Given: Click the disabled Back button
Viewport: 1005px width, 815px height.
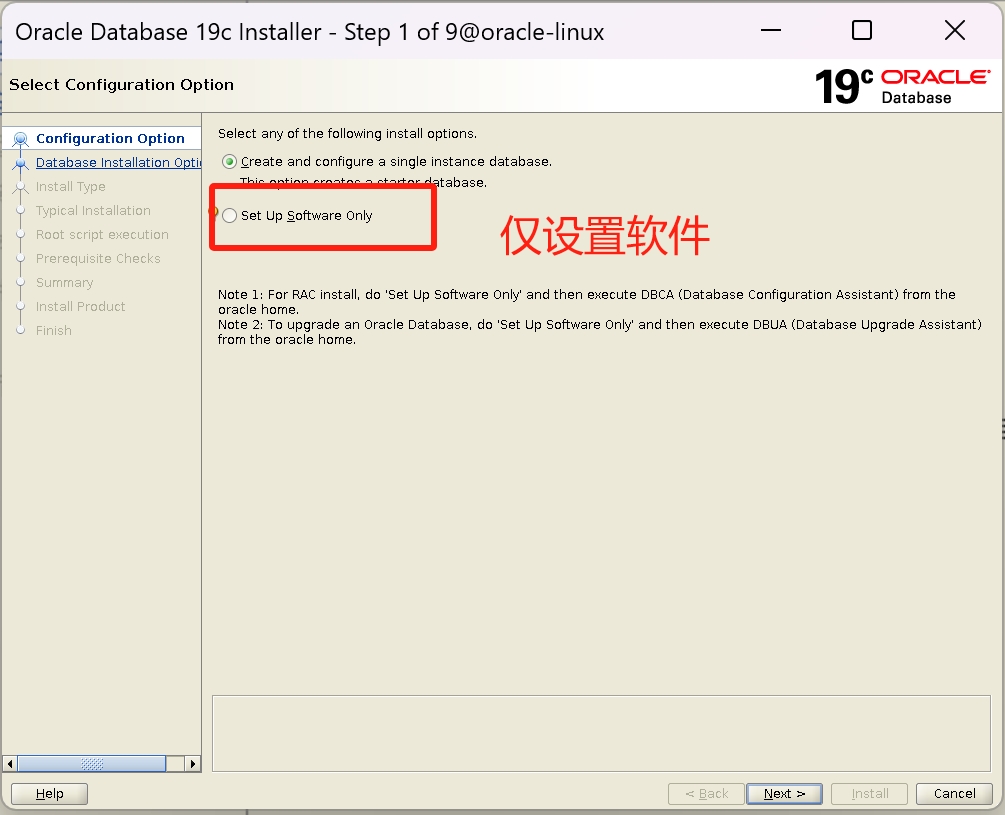Looking at the screenshot, I should pyautogui.click(x=706, y=794).
